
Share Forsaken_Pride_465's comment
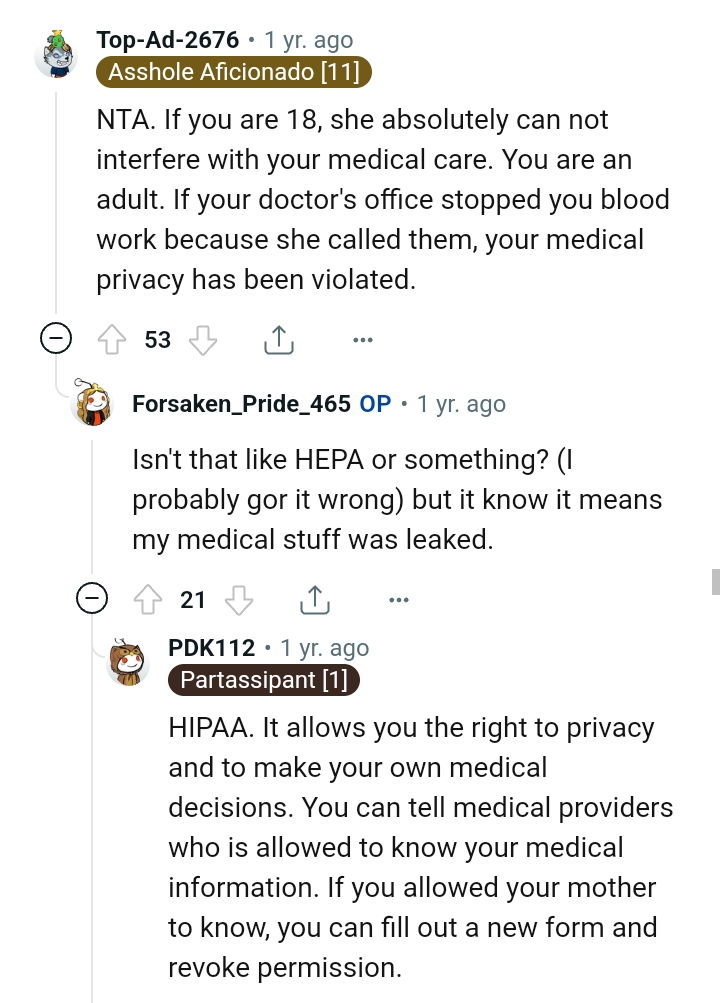[x=315, y=597]
